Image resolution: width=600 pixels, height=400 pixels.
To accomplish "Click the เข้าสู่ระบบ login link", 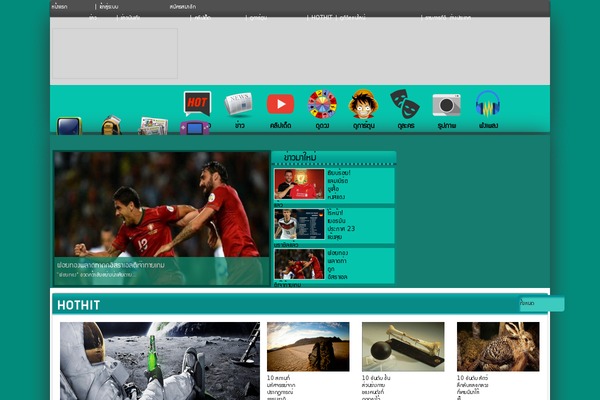I will point(109,7).
